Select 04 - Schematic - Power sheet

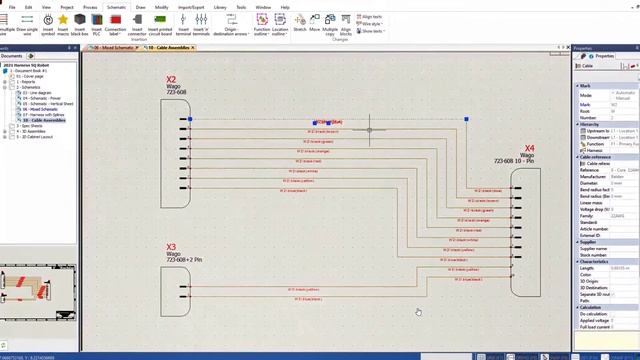[x=42, y=98]
